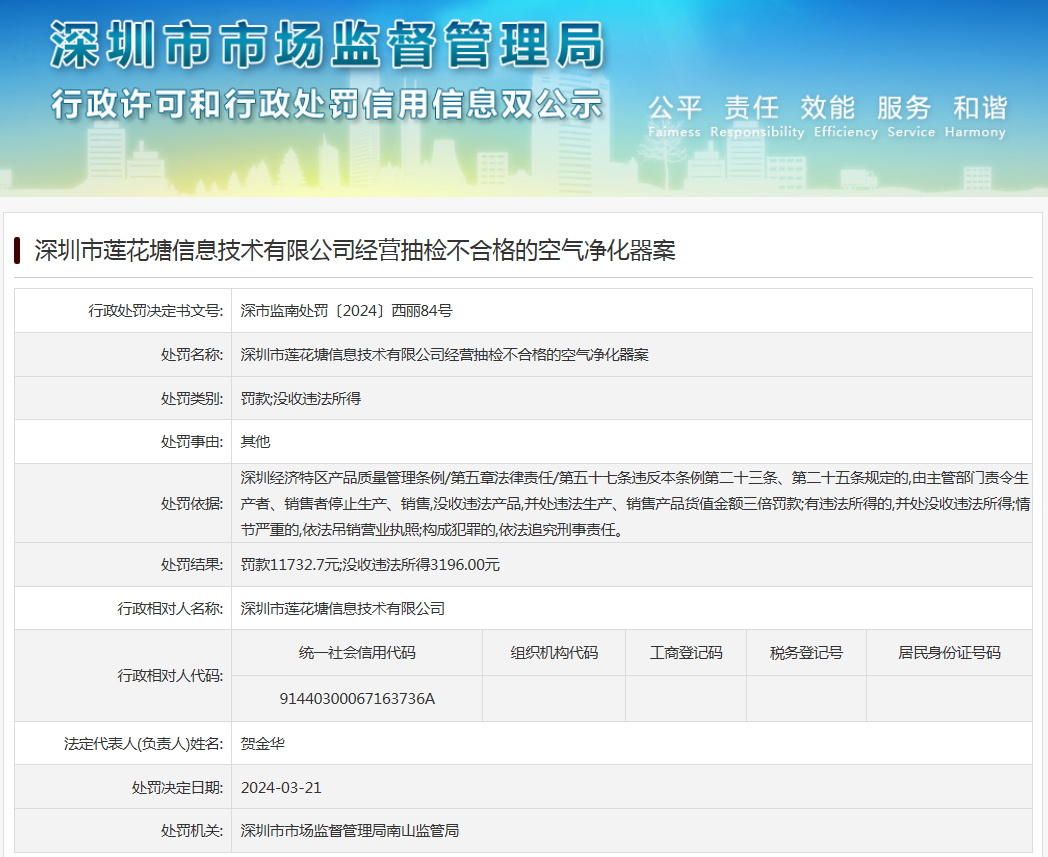Click legal representative name 贺金华
Screen dimensions: 1048x857
pos(263,744)
